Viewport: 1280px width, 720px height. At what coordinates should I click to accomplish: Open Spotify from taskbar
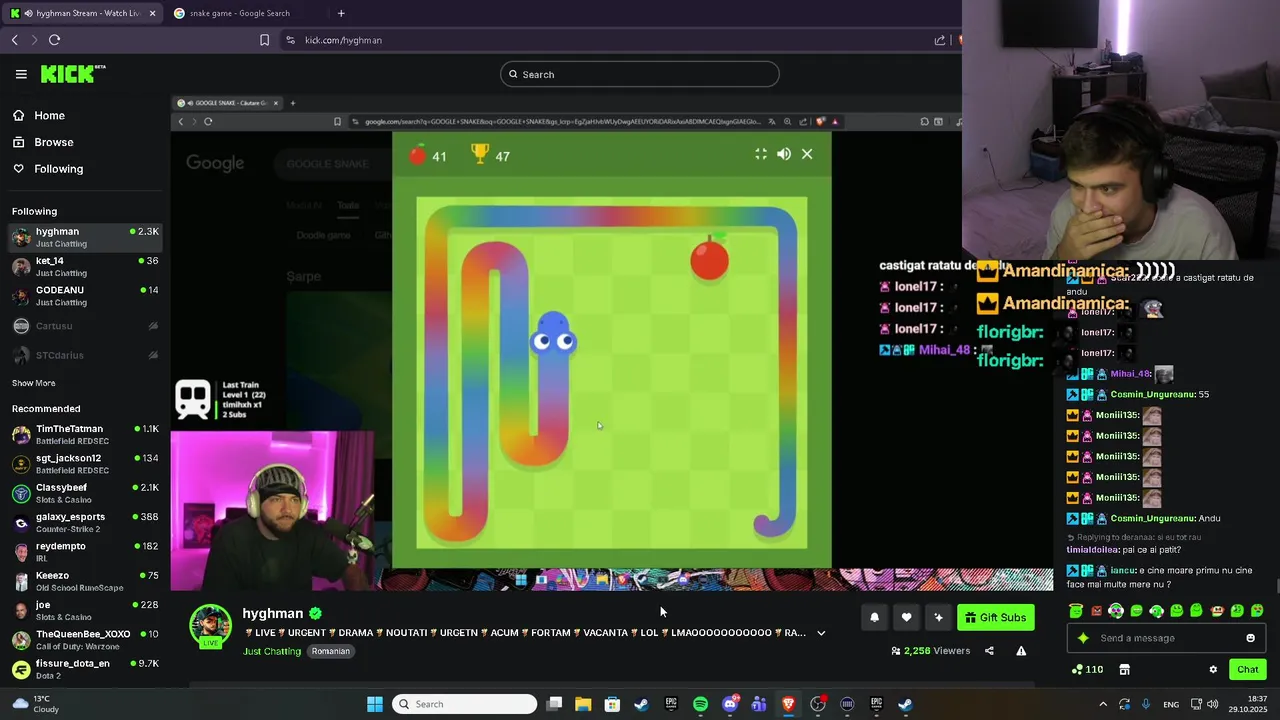(700, 704)
